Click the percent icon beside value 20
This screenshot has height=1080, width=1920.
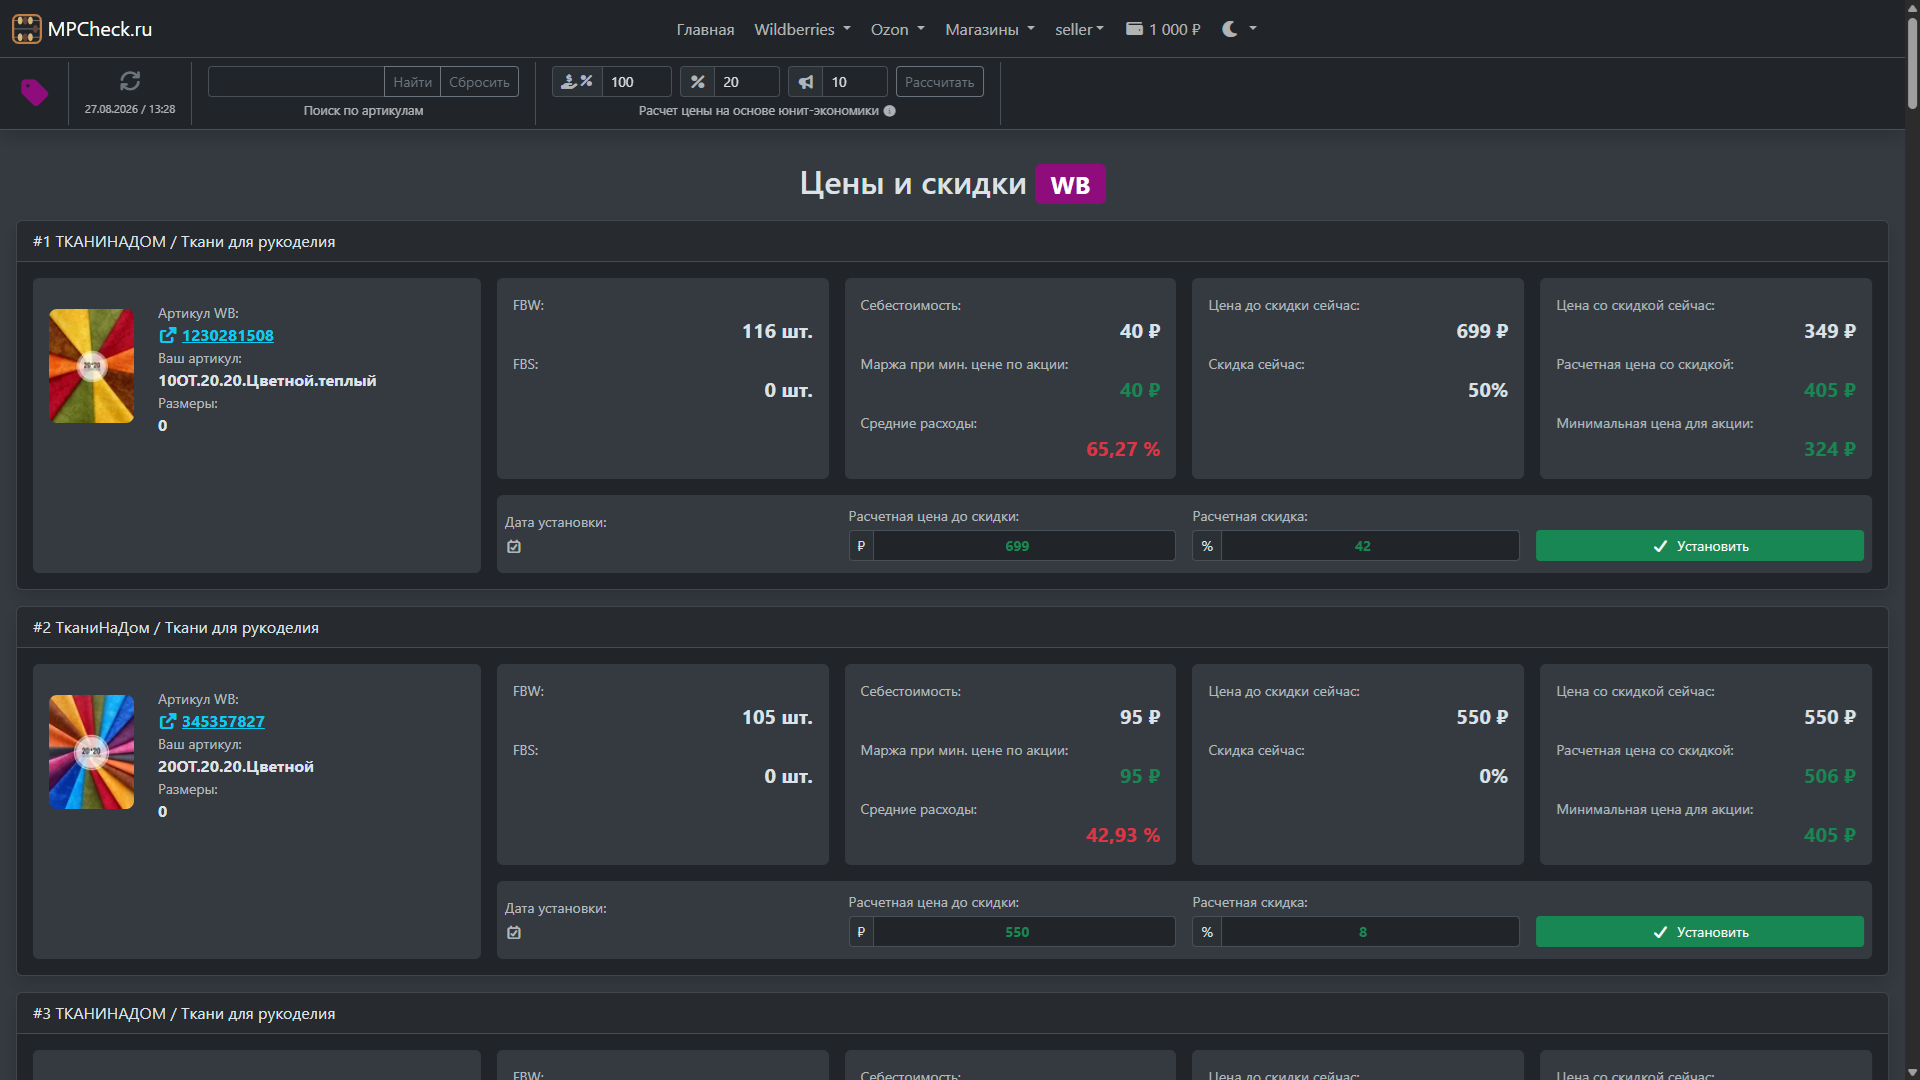pos(698,82)
